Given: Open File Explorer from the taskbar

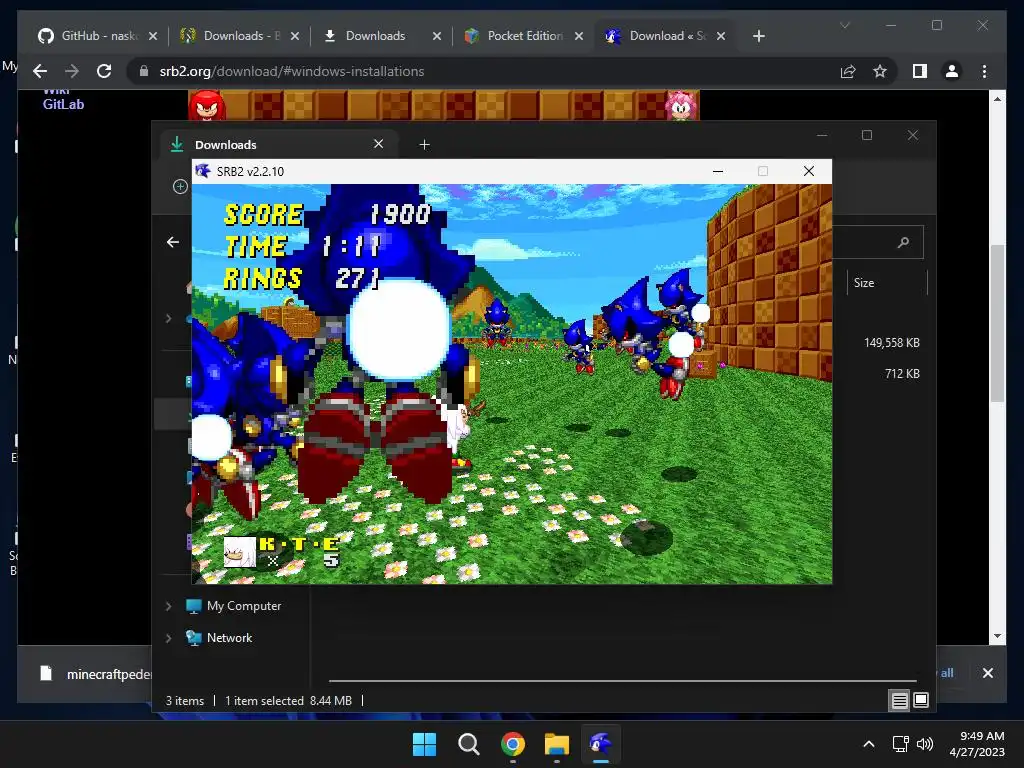Looking at the screenshot, I should coord(556,744).
